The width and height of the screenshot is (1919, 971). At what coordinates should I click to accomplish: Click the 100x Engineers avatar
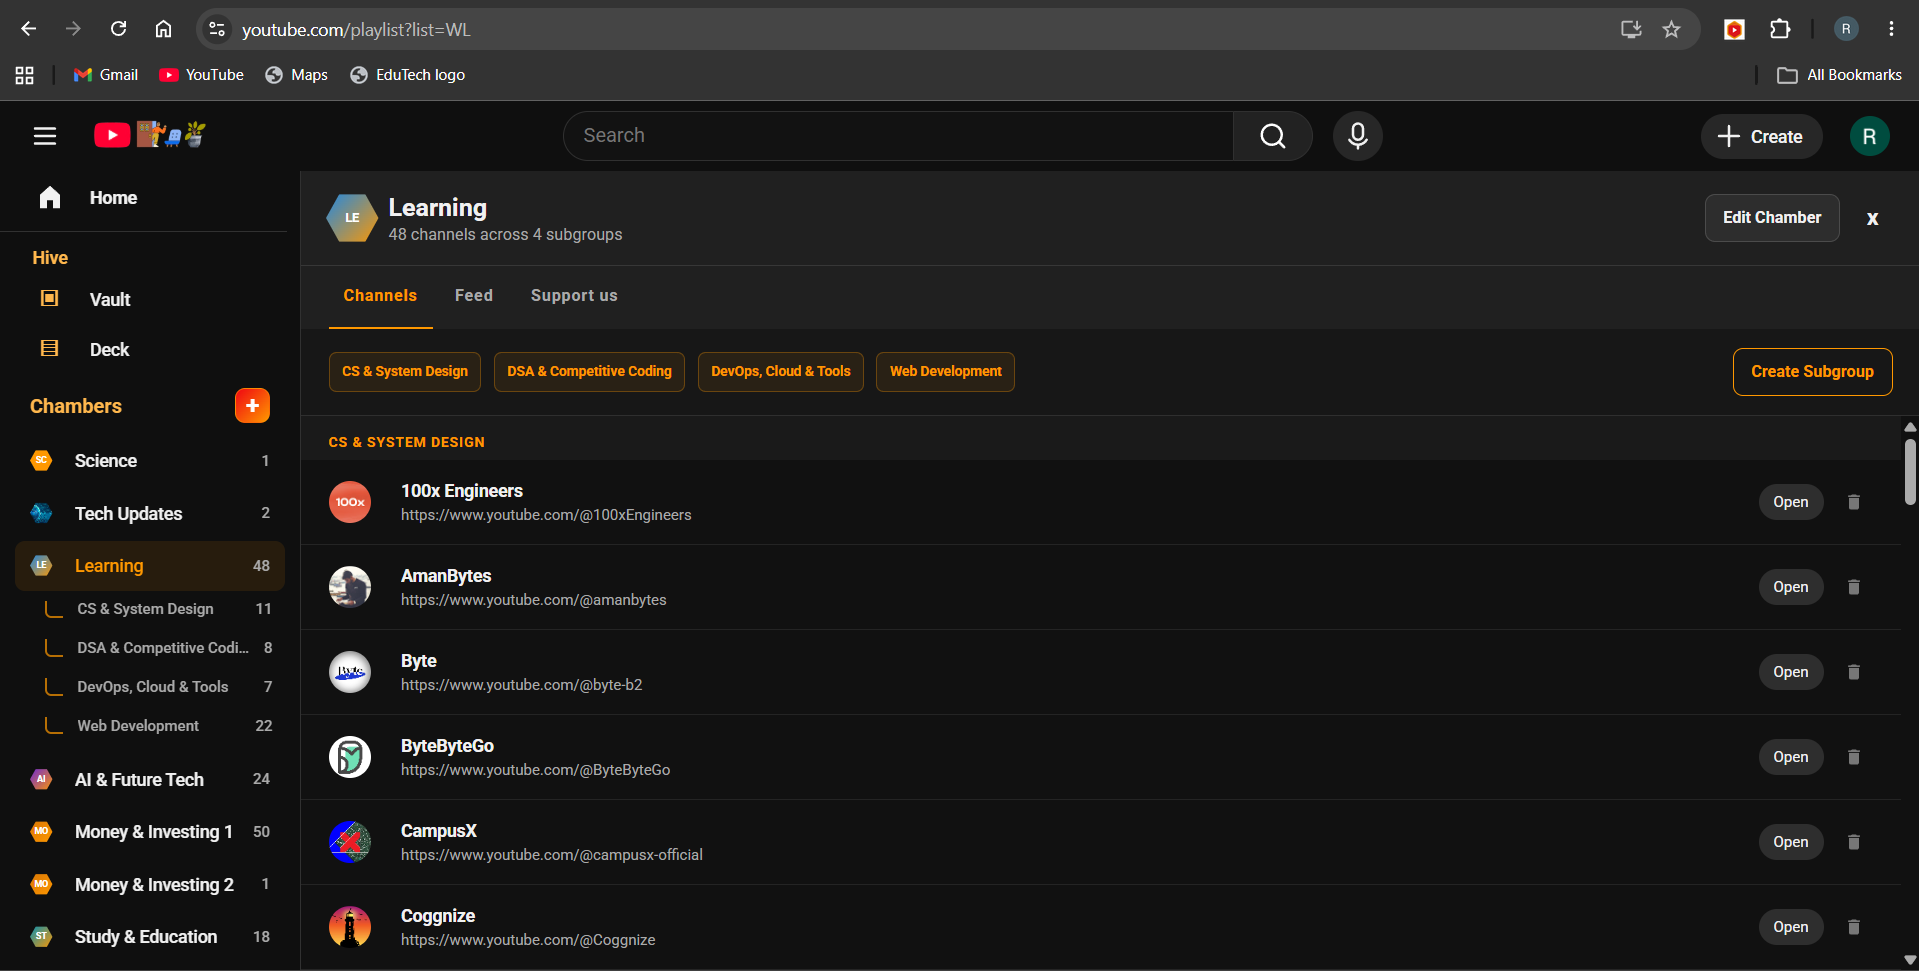point(350,502)
